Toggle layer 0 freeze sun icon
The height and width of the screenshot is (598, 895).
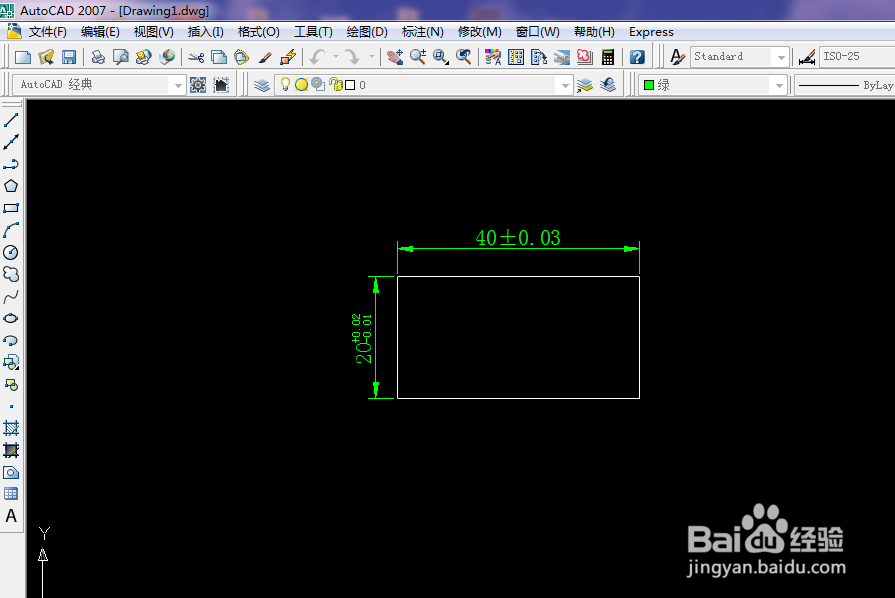click(301, 84)
